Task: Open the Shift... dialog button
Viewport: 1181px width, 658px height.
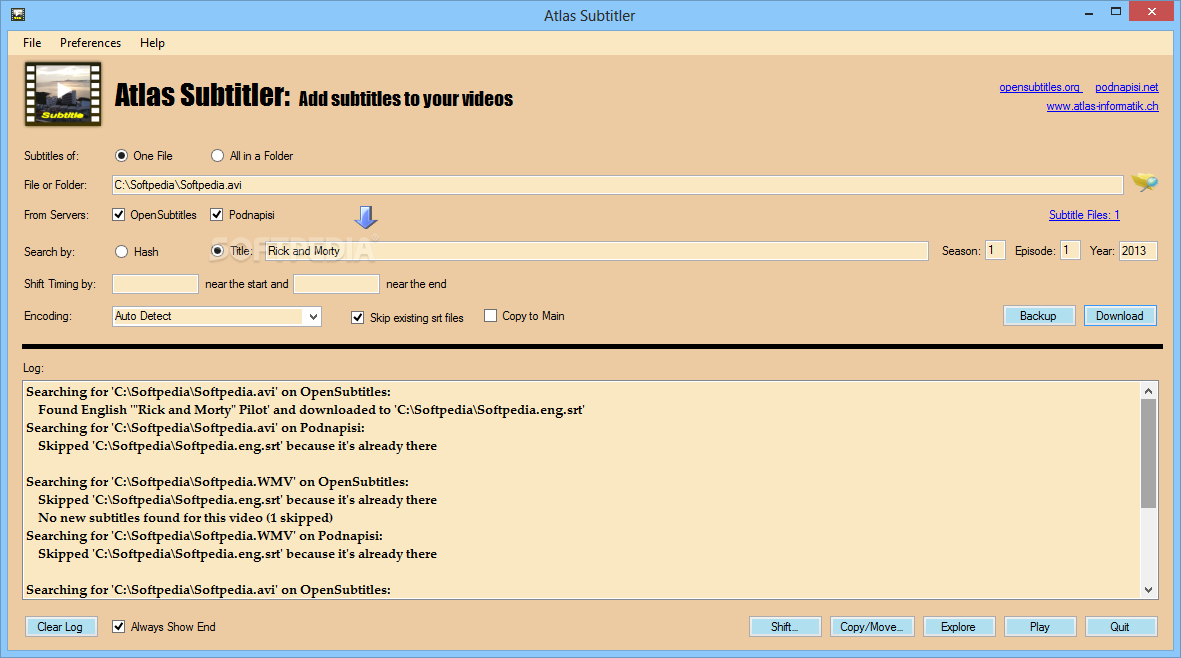Action: click(785, 626)
